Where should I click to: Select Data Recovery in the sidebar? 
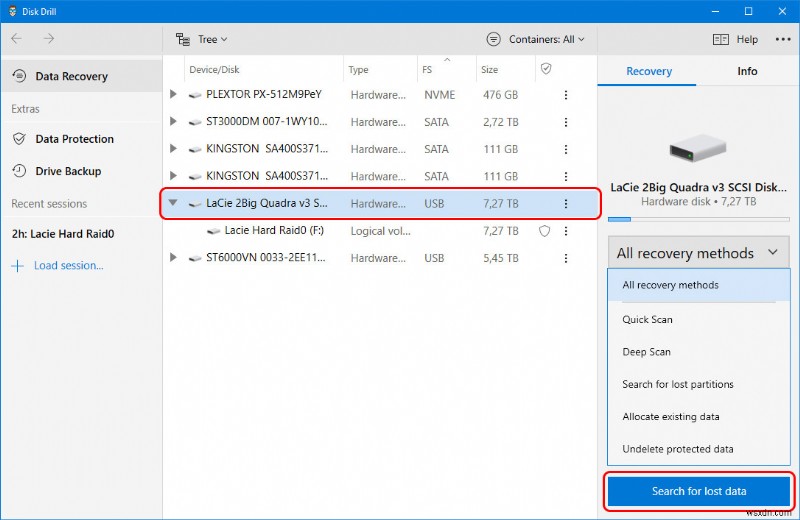(82, 76)
